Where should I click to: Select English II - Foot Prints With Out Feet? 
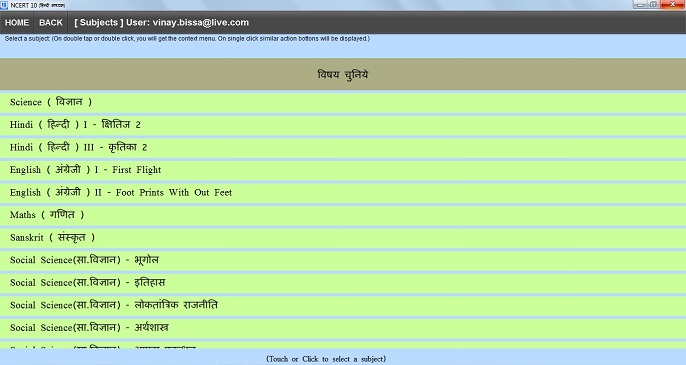(x=343, y=193)
